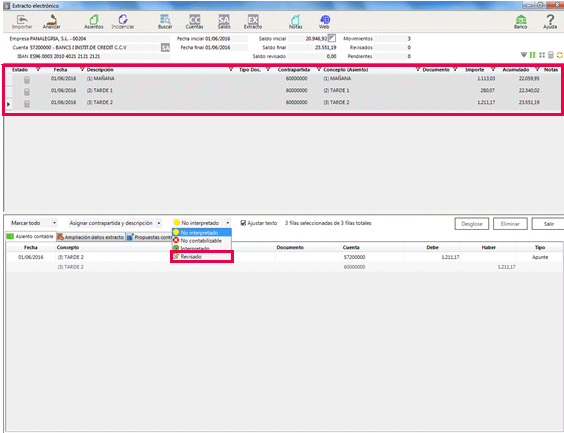This screenshot has height=433, width=564.
Task: Choose No contabilizable in the status list
Action: pyautogui.click(x=202, y=241)
